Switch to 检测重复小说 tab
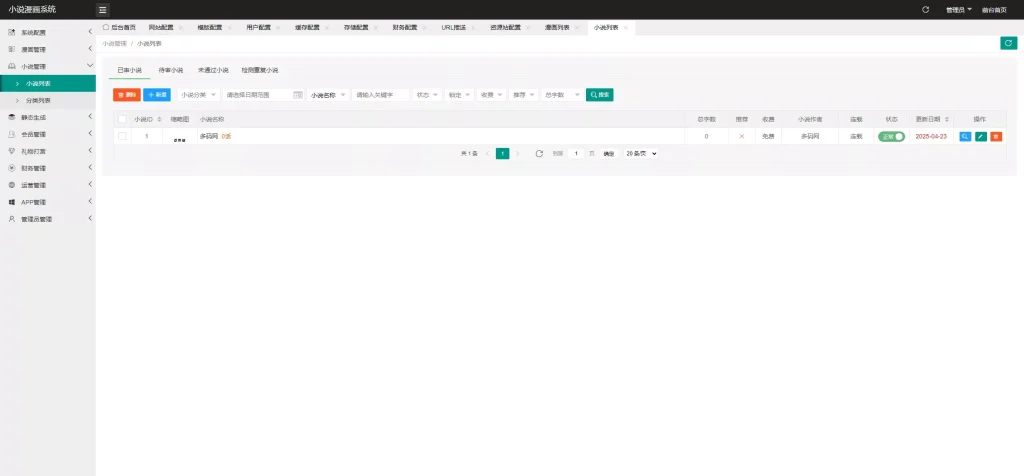 pos(259,70)
